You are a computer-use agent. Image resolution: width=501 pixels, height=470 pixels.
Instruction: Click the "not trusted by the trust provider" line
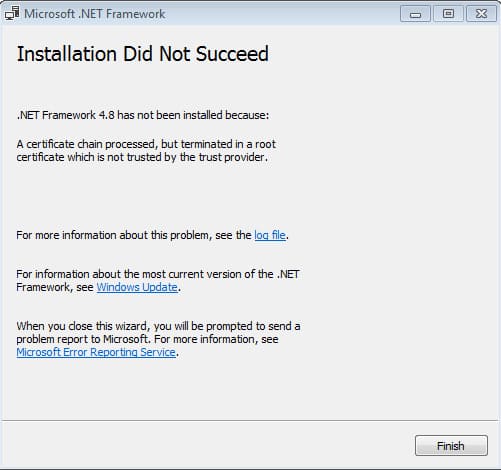pos(142,157)
